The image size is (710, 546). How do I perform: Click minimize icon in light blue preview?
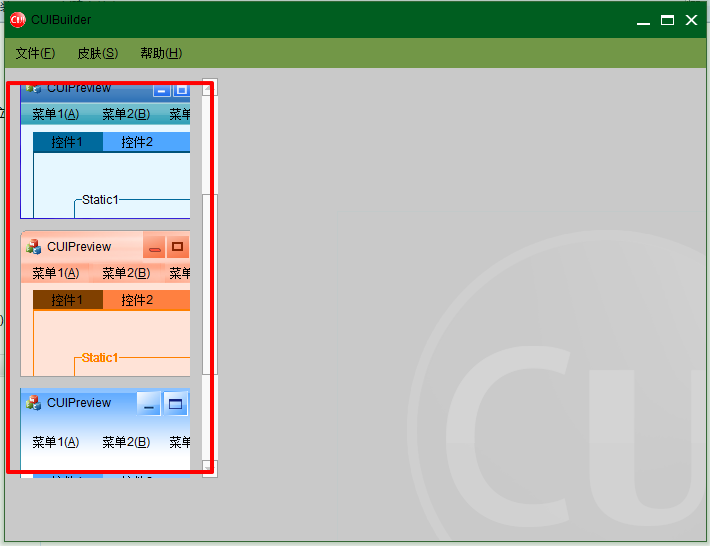pyautogui.click(x=149, y=404)
